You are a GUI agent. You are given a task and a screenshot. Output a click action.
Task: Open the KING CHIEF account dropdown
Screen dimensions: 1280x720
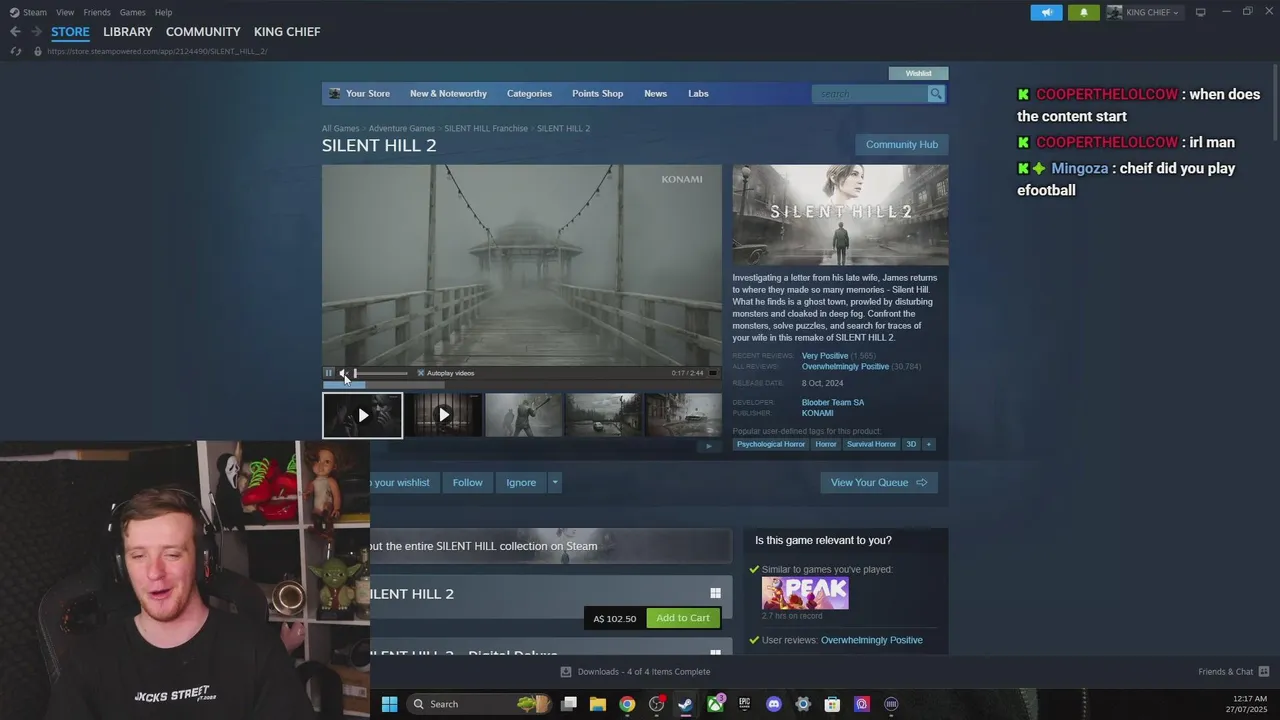tap(1144, 12)
